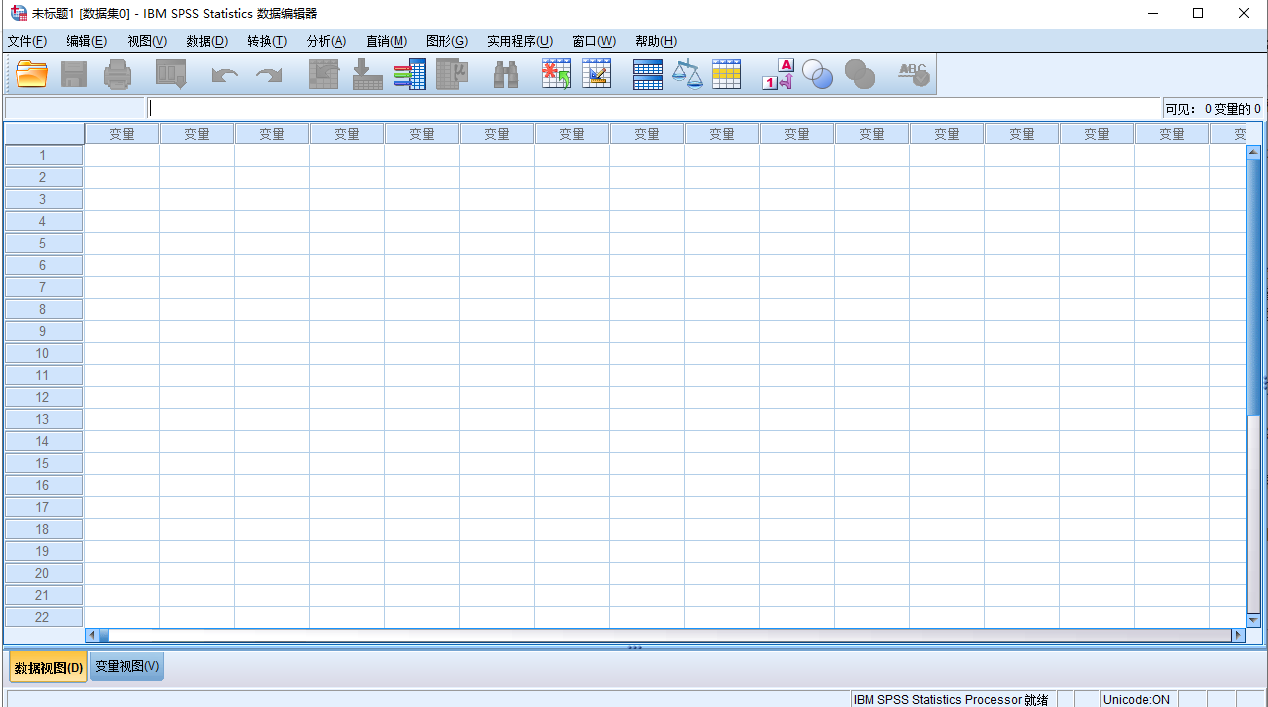The height and width of the screenshot is (707, 1268).
Task: Switch to the 变量视图(V) tab
Action: tap(127, 666)
